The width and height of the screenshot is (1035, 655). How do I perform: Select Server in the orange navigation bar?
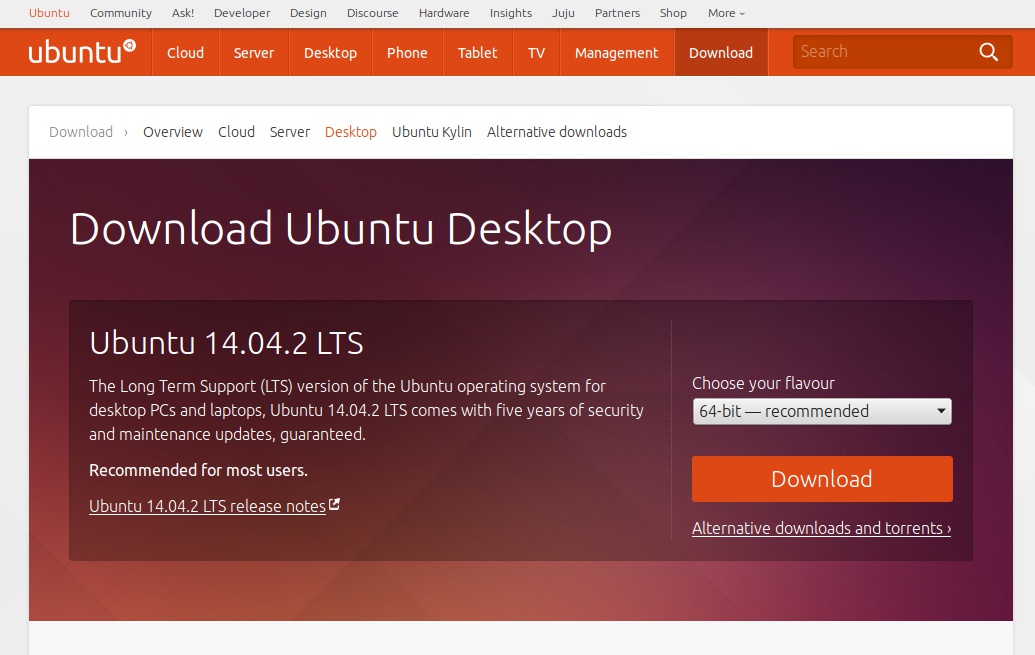254,53
